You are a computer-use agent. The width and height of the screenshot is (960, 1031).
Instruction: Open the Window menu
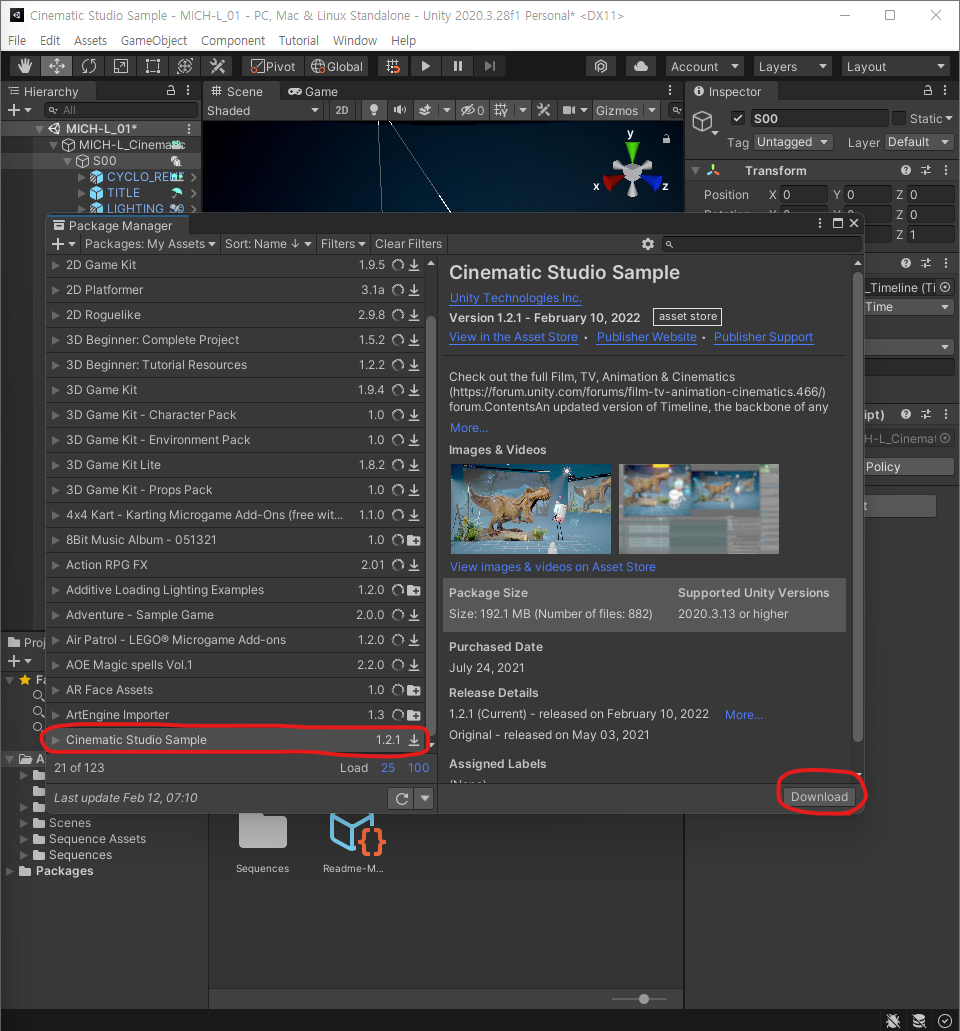click(354, 41)
